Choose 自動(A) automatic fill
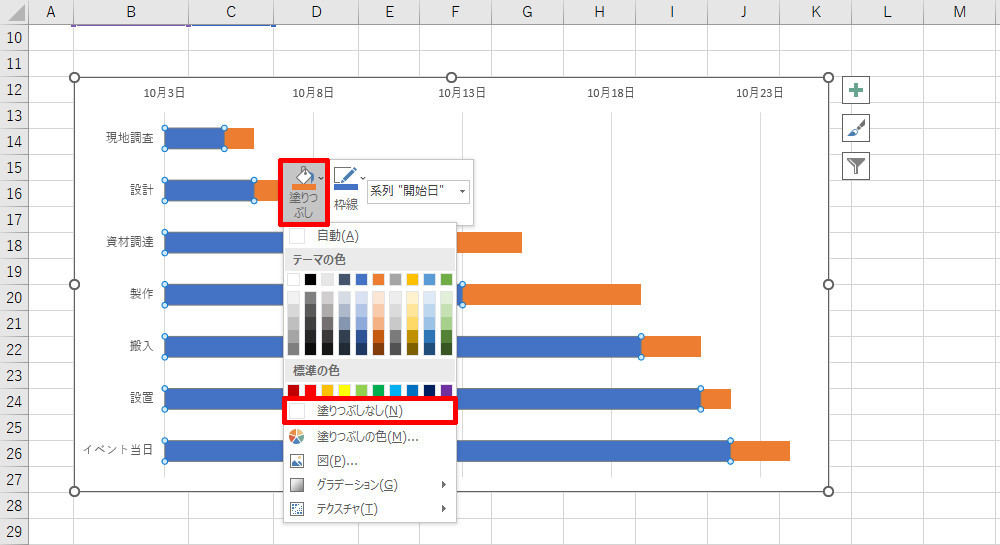This screenshot has width=1000, height=545. point(370,236)
